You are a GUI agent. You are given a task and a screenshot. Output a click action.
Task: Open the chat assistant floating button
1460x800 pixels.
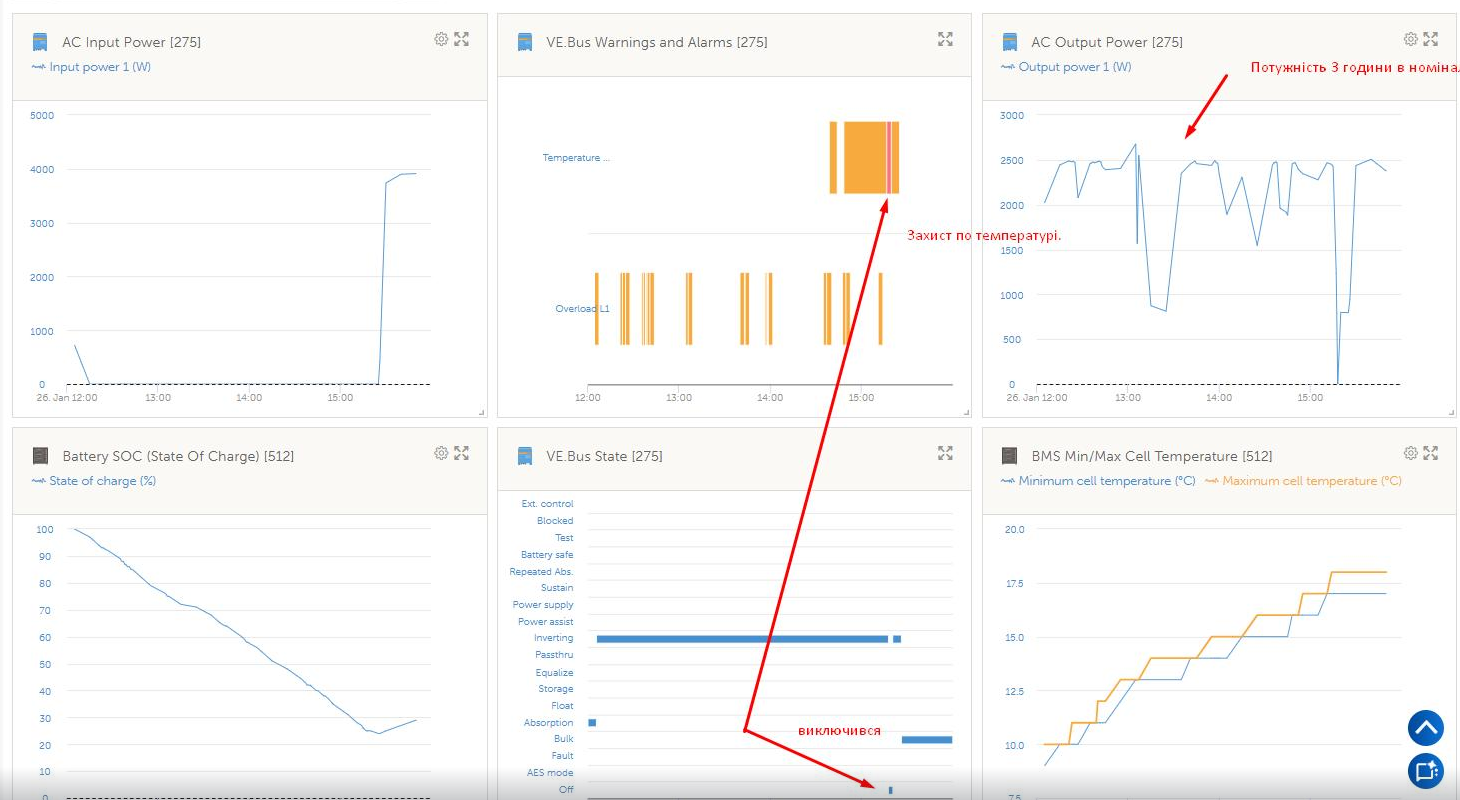[x=1426, y=771]
